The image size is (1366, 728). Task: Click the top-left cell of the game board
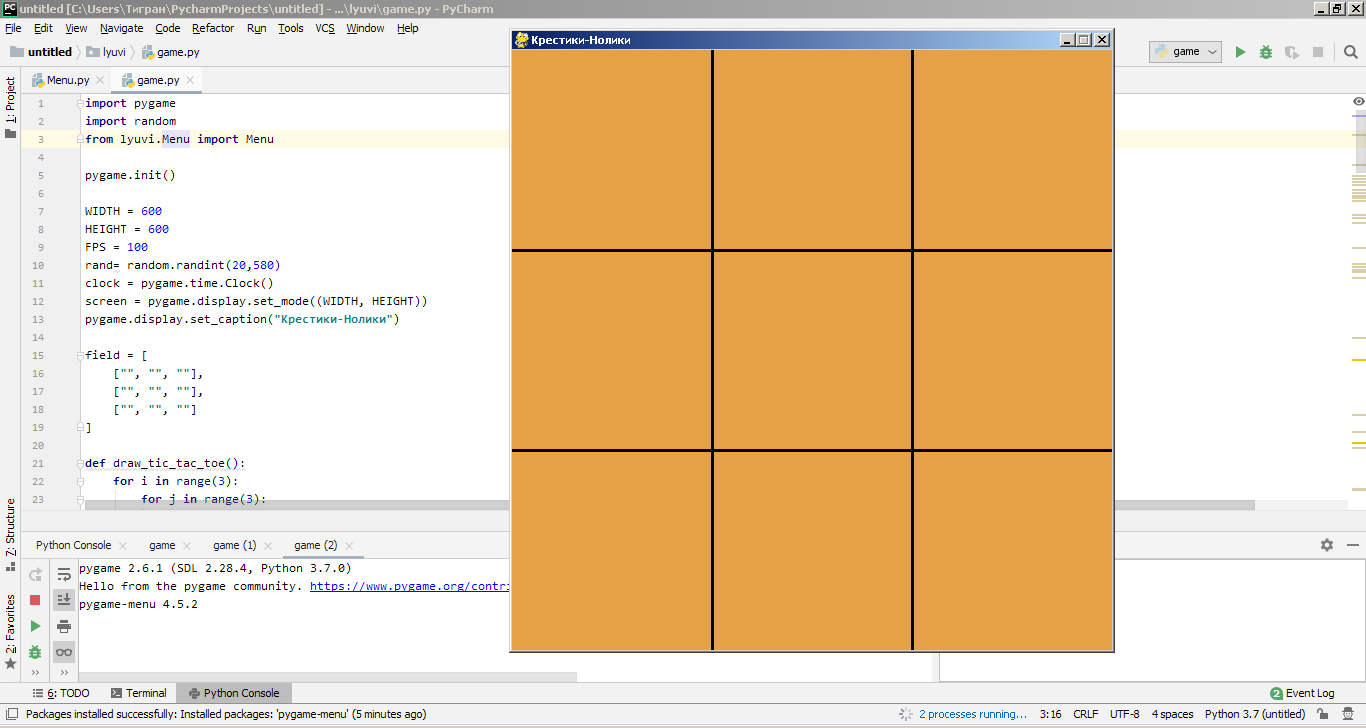point(611,149)
